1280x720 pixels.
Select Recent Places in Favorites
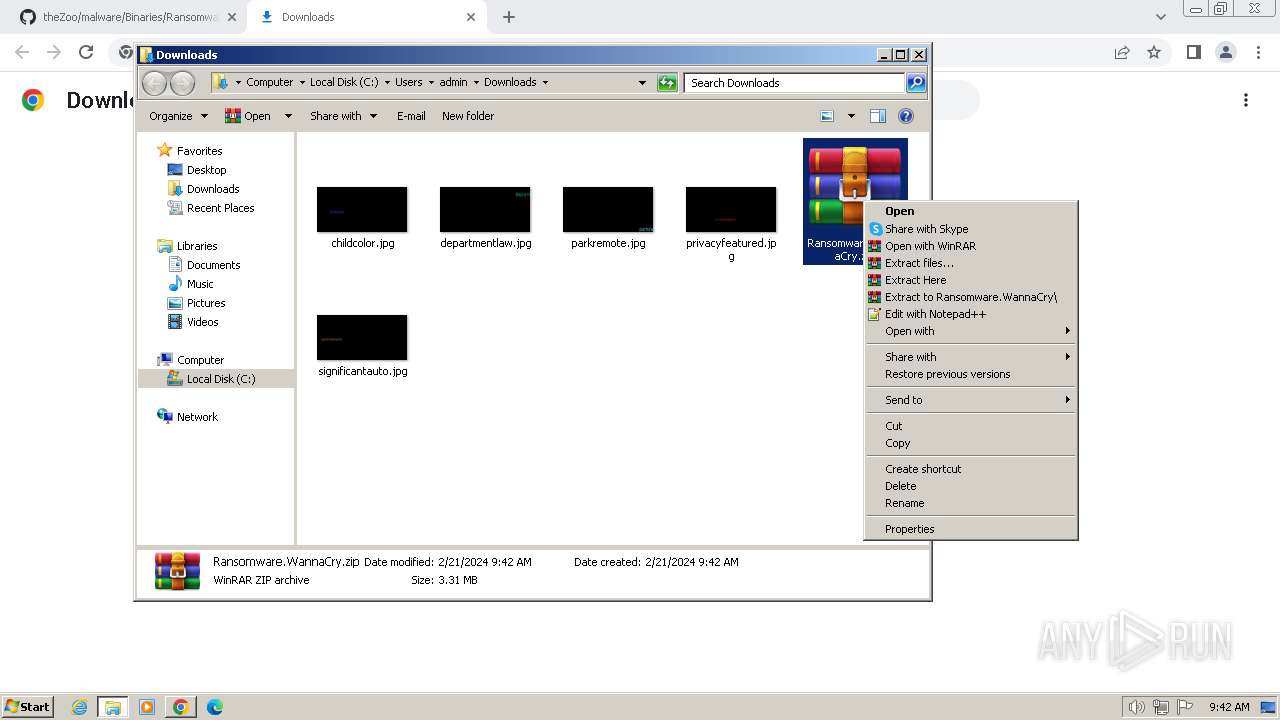pyautogui.click(x=220, y=208)
